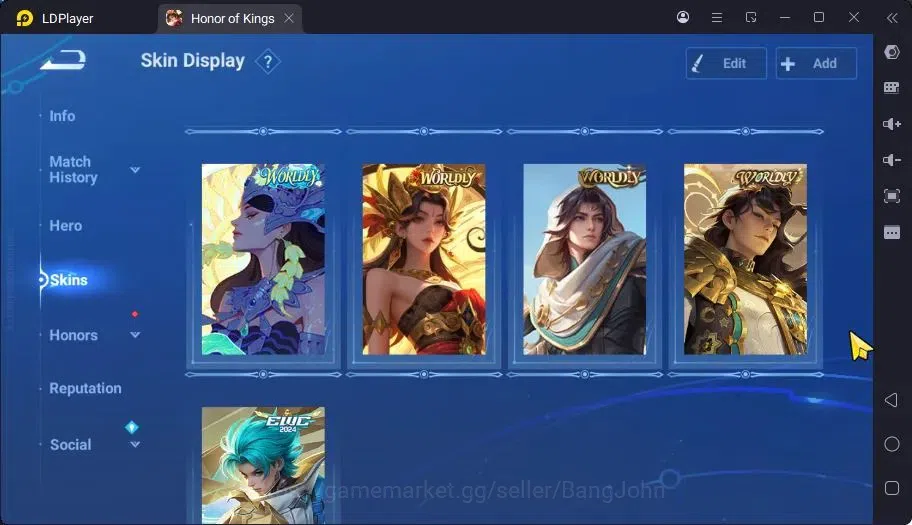Click the blue diamond badge above Social

(132, 427)
